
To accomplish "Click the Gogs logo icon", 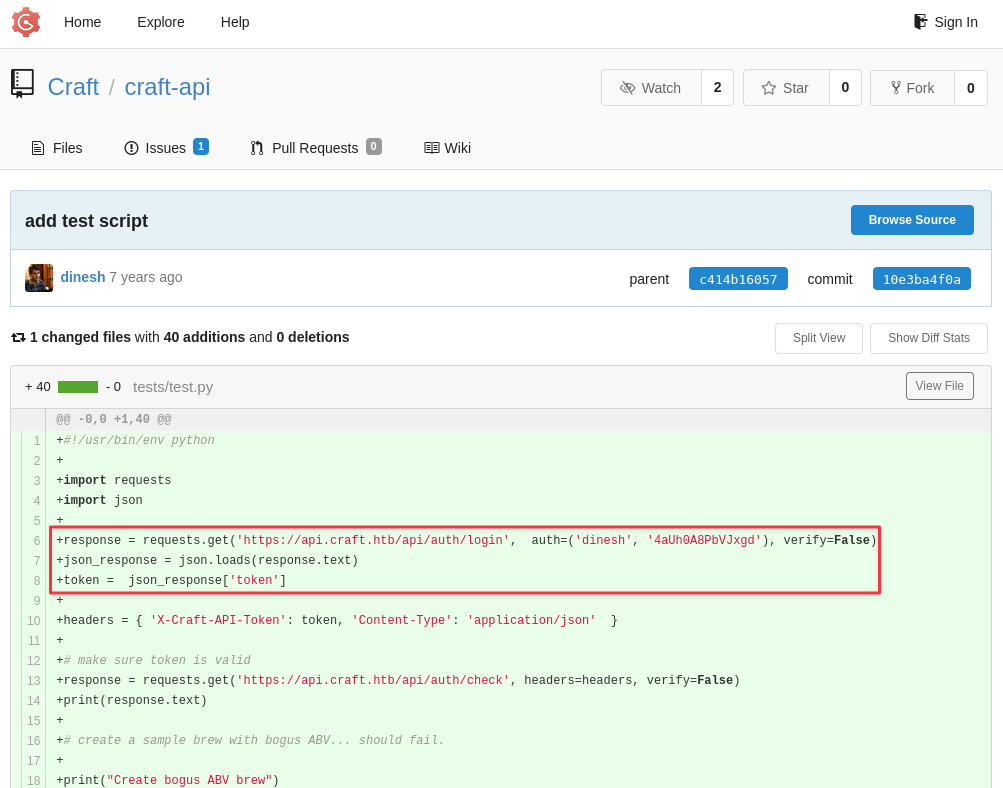I will click(x=26, y=22).
